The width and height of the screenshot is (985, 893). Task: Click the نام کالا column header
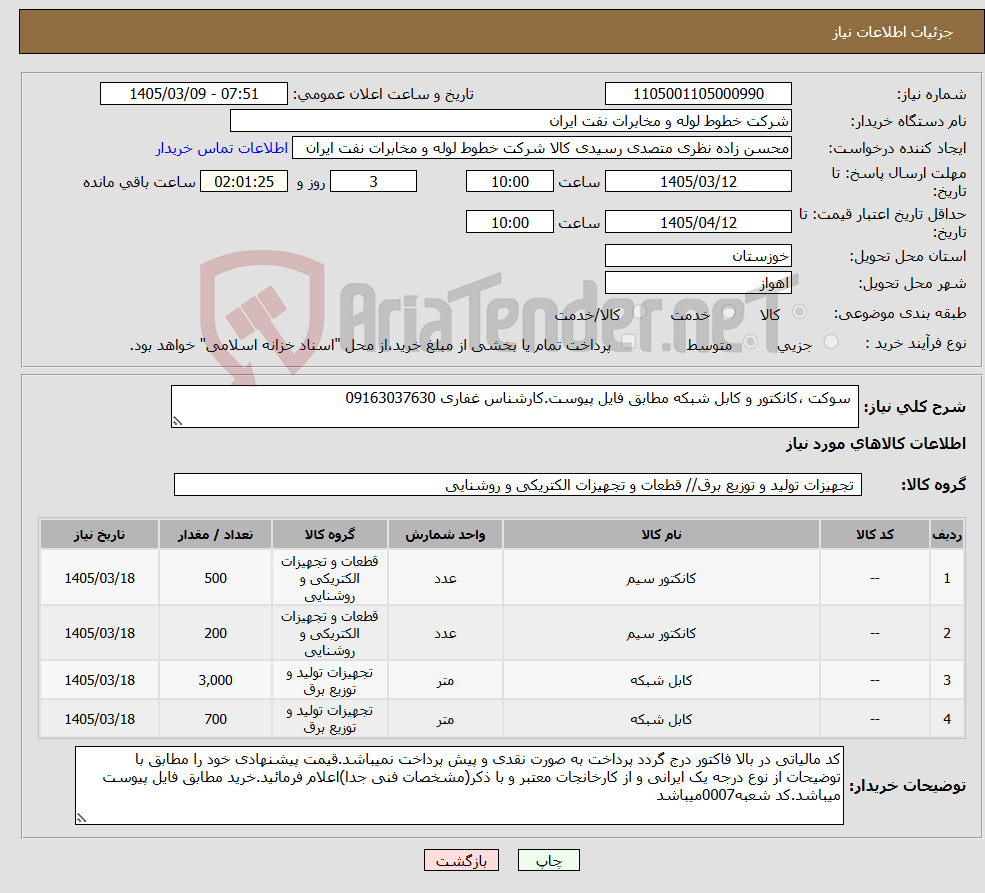pos(661,534)
